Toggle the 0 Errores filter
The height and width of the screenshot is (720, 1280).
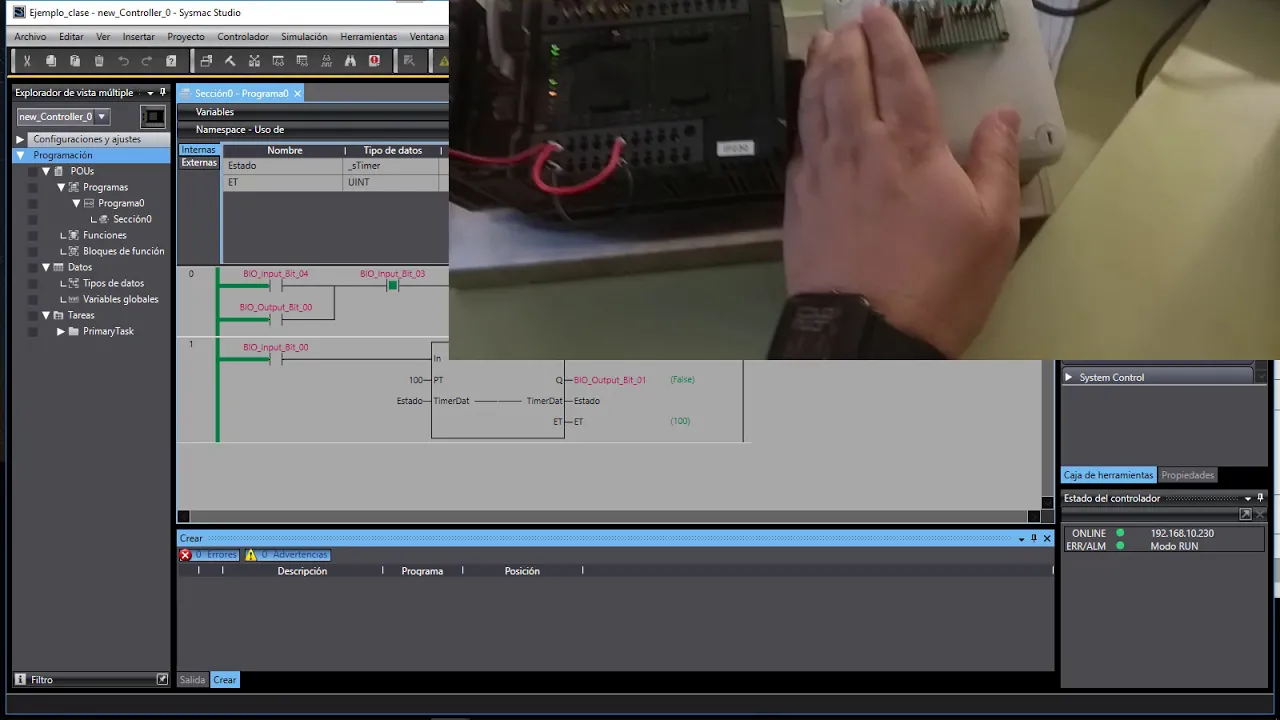(210, 555)
